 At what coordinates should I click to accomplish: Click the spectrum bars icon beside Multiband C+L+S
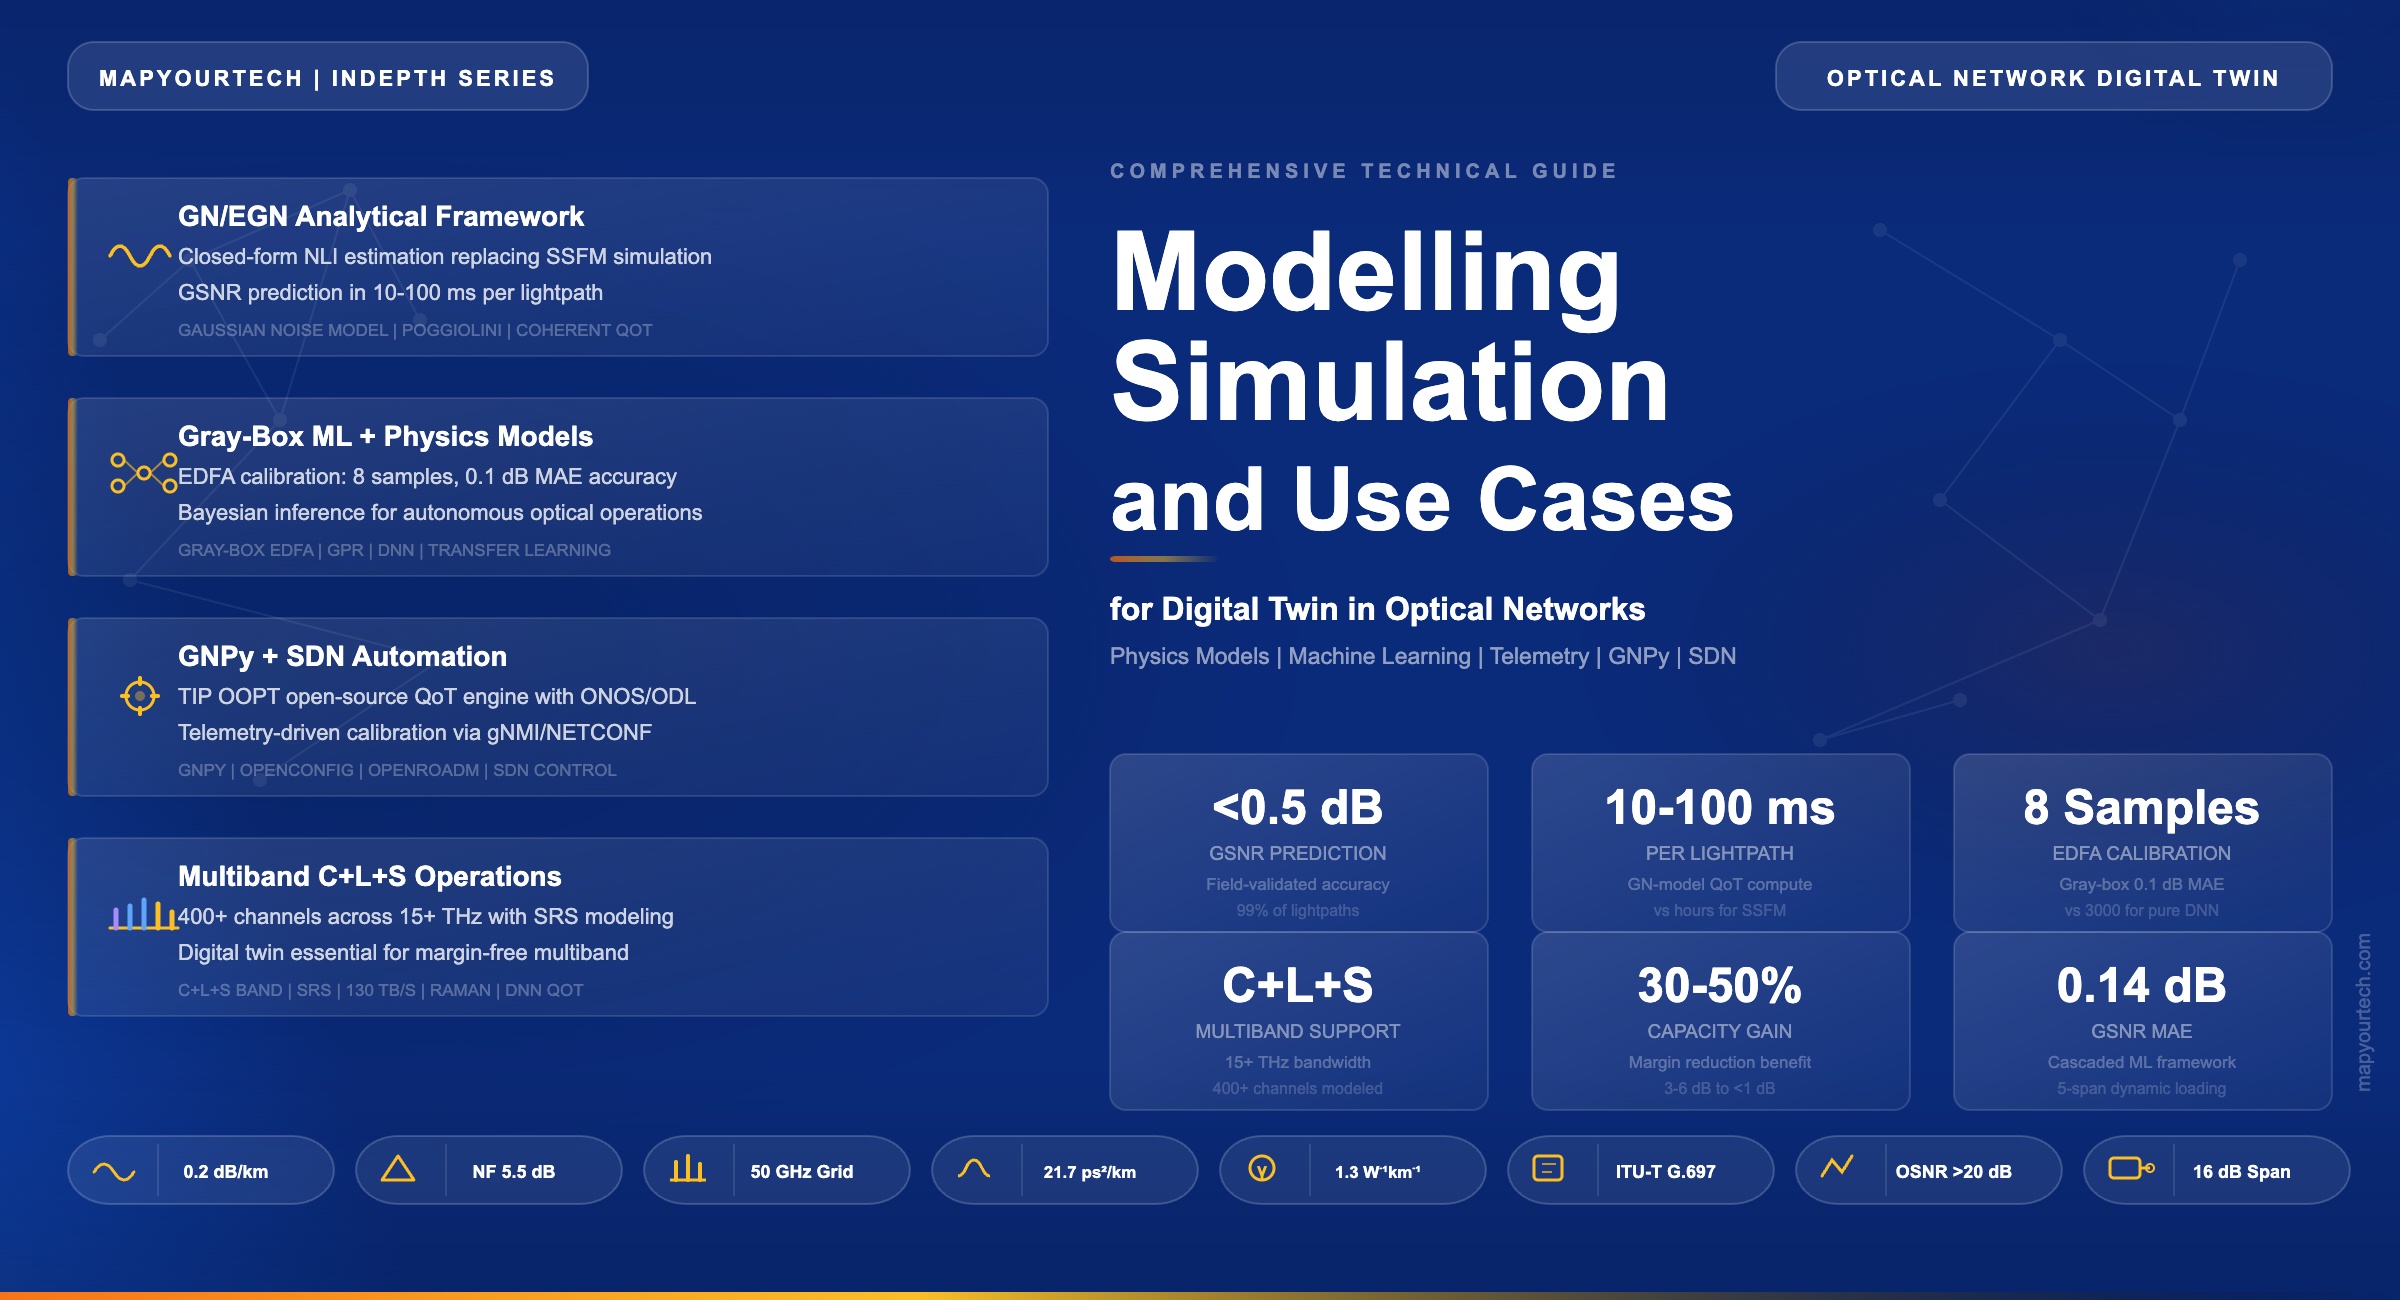[143, 914]
